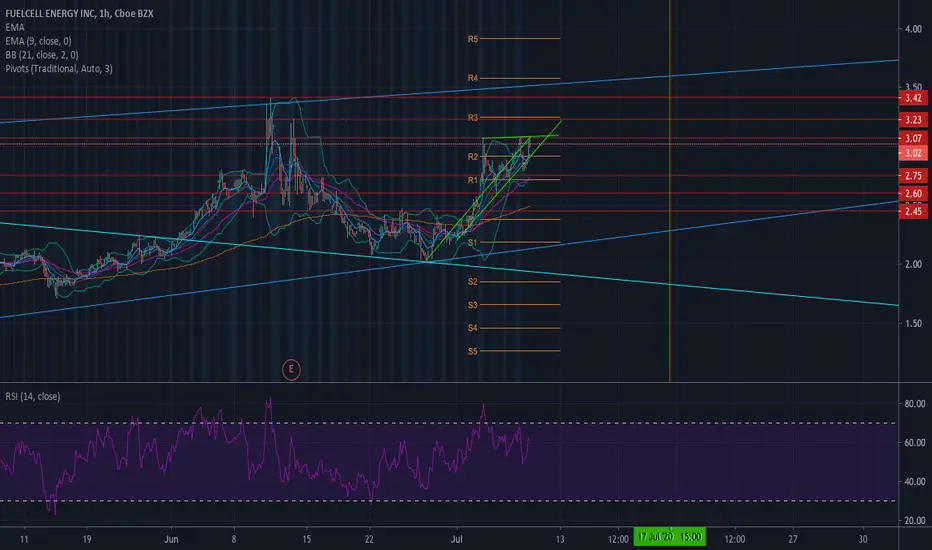This screenshot has height=550, width=932.
Task: Click the S2 pivot level label
Action: (473, 282)
